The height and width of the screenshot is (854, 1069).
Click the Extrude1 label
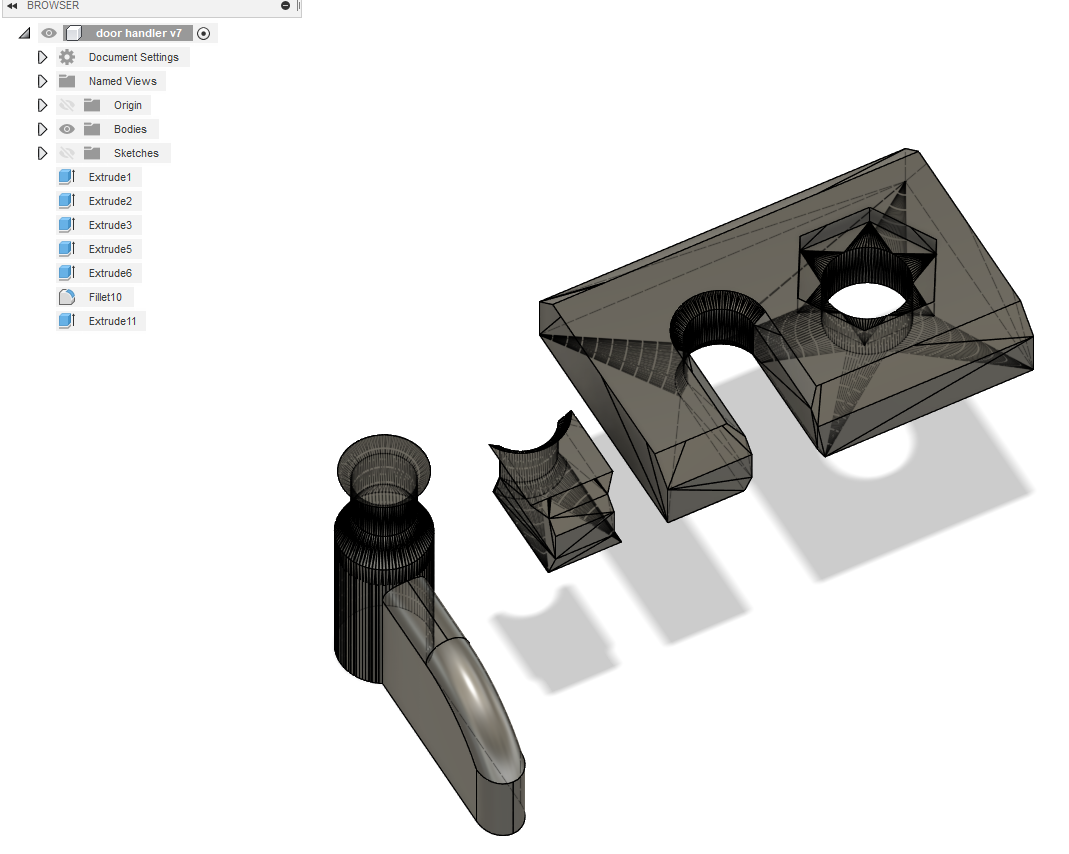click(110, 177)
